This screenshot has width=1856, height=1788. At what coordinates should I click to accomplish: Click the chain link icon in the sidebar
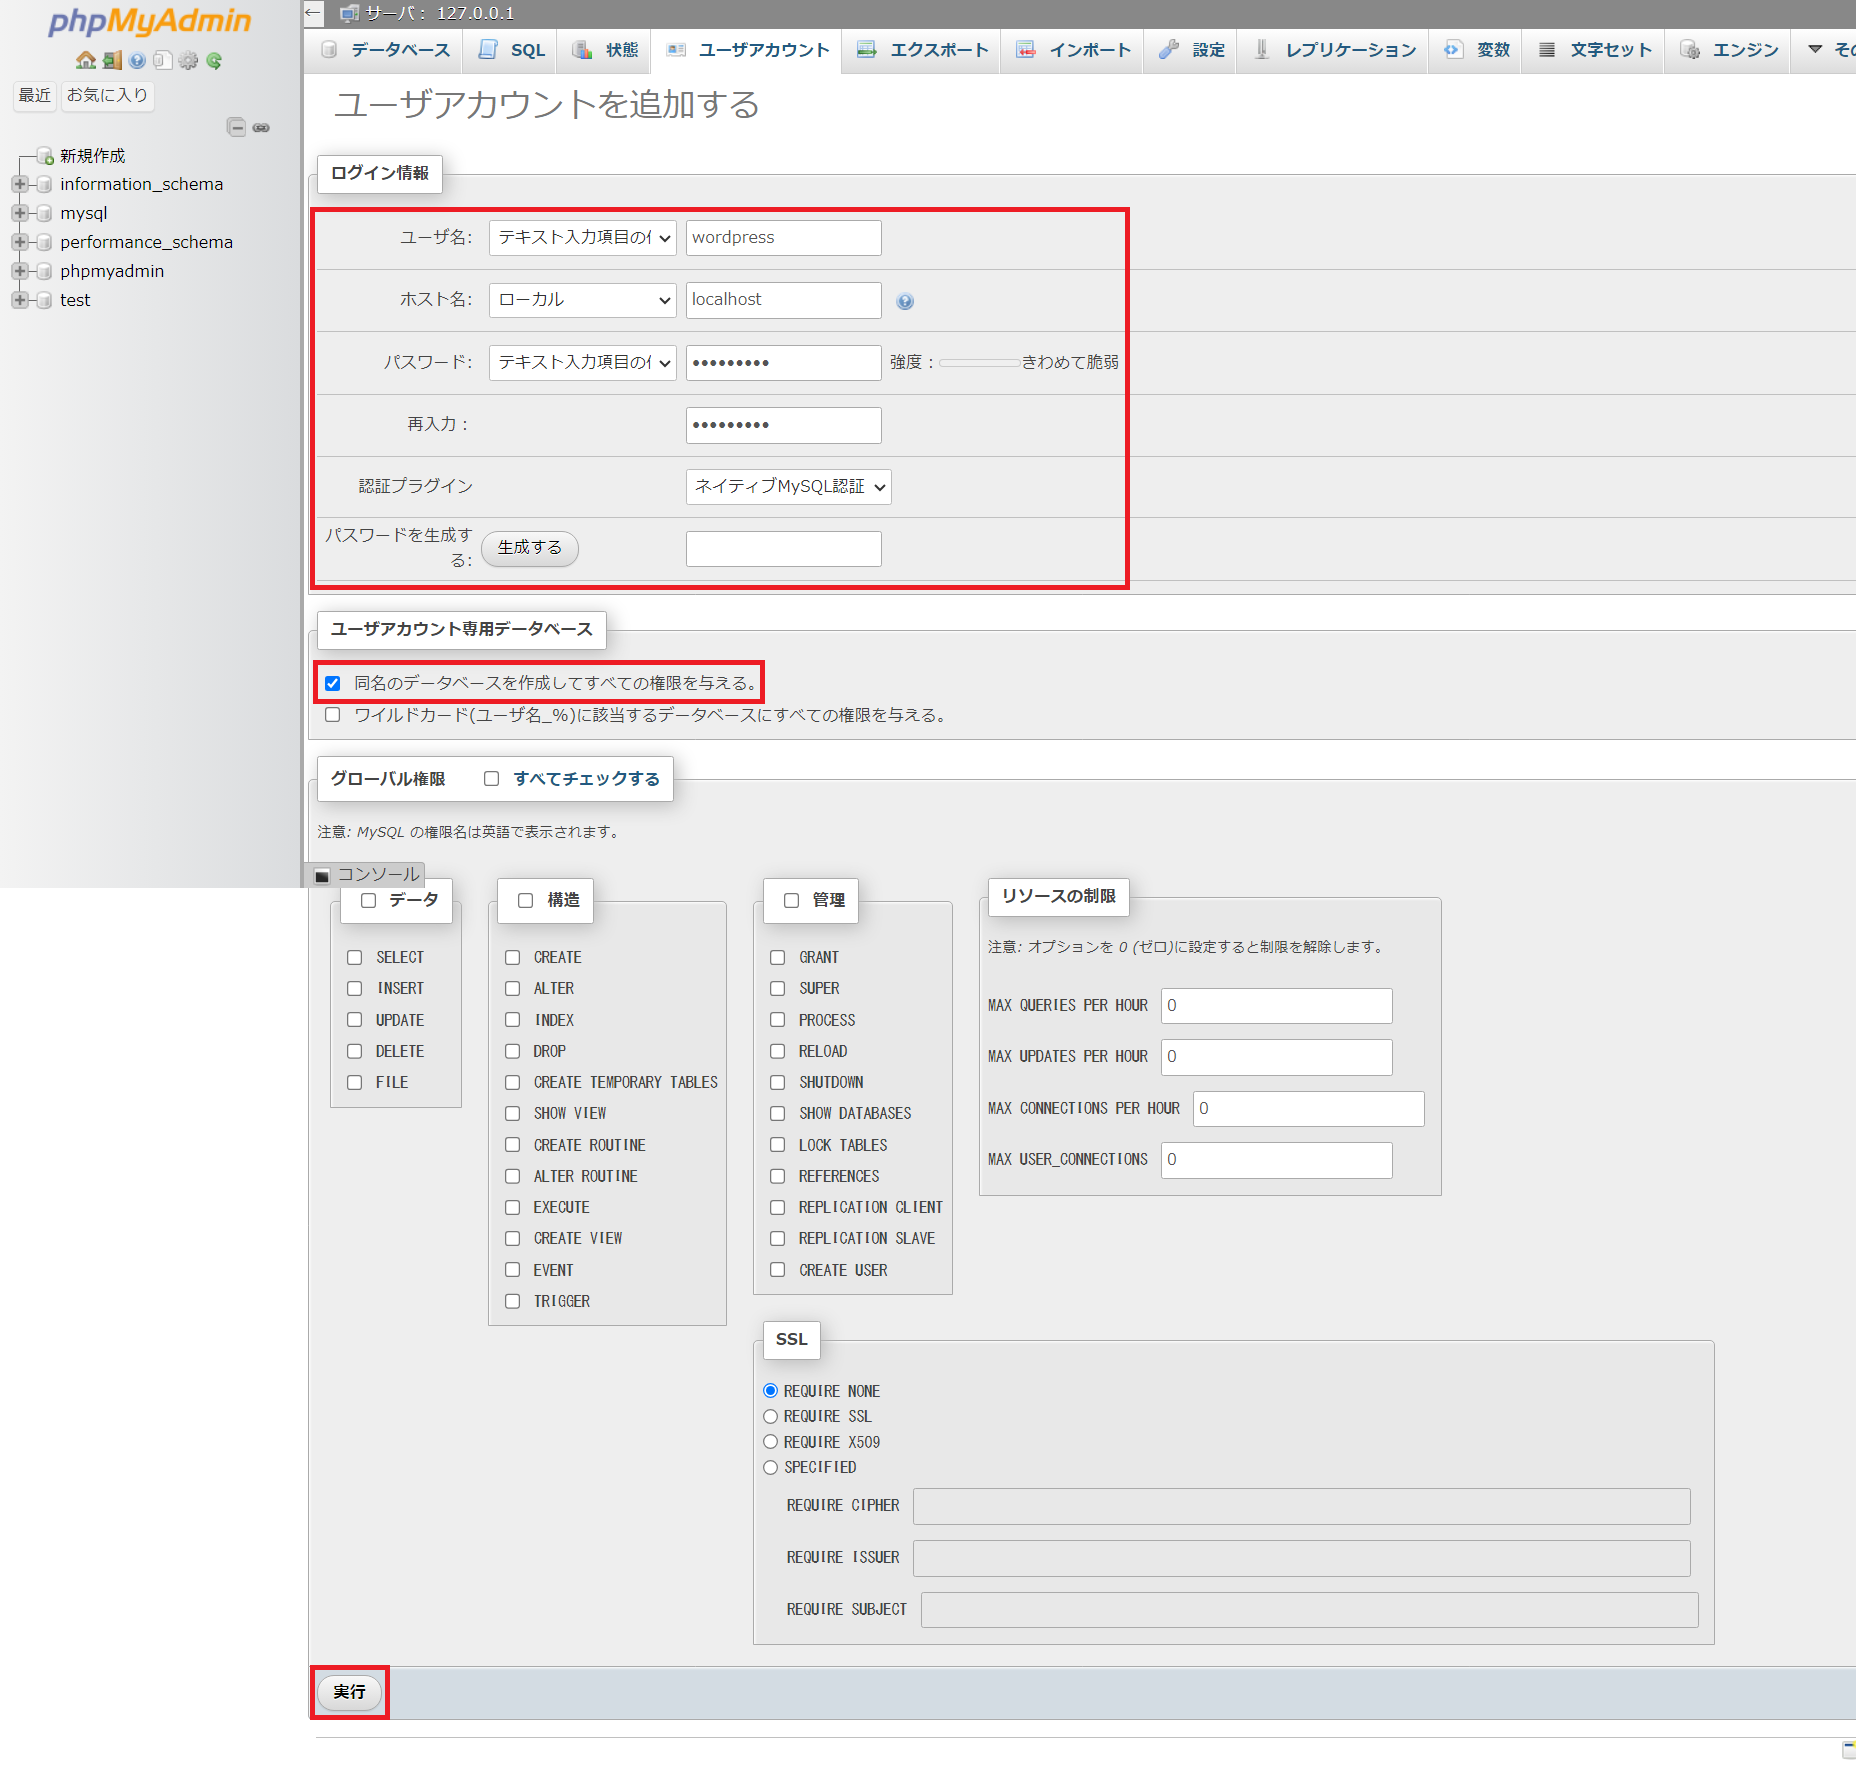(261, 127)
